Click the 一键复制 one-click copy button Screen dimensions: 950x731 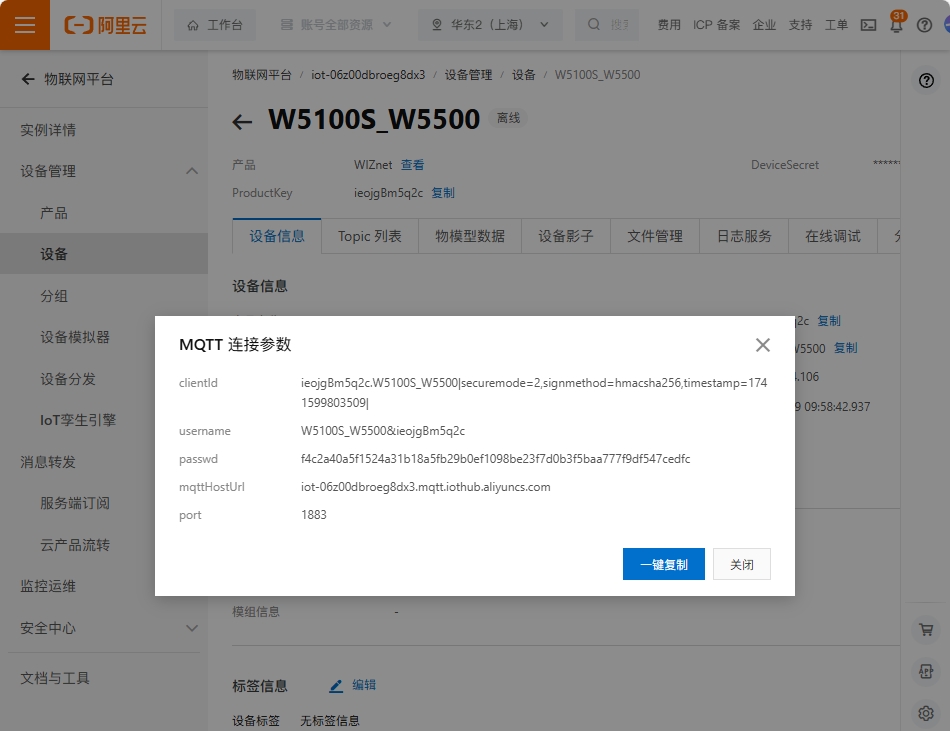[x=663, y=564]
